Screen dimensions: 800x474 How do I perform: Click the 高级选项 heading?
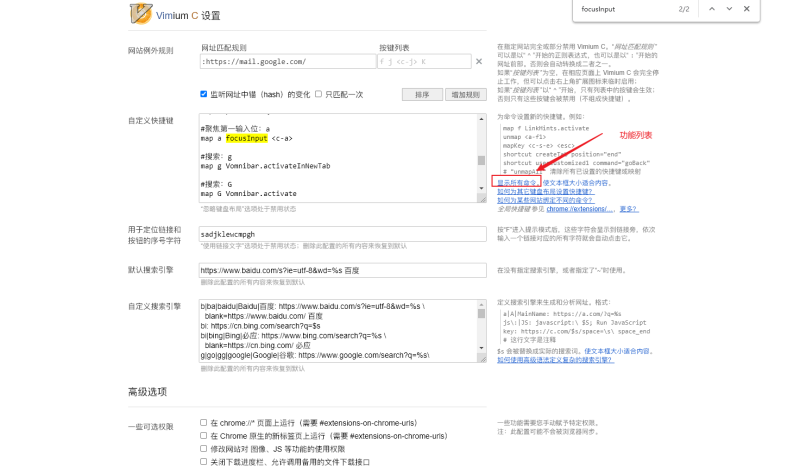click(147, 392)
